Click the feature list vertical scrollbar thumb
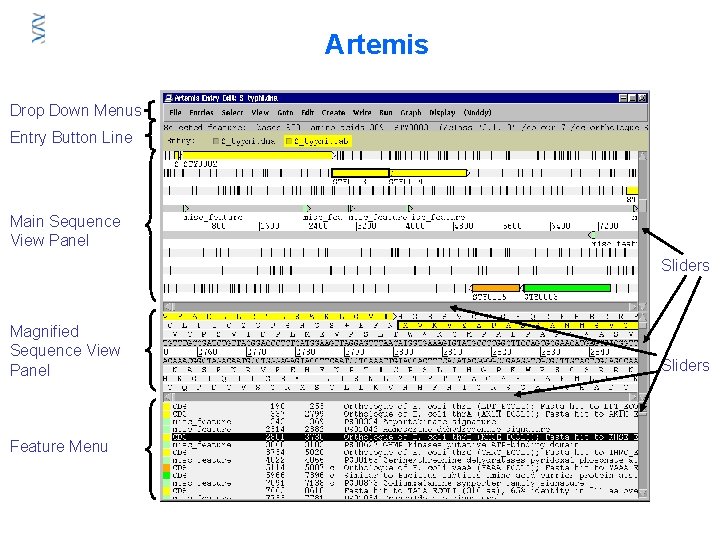The height and width of the screenshot is (540, 720). (x=643, y=412)
